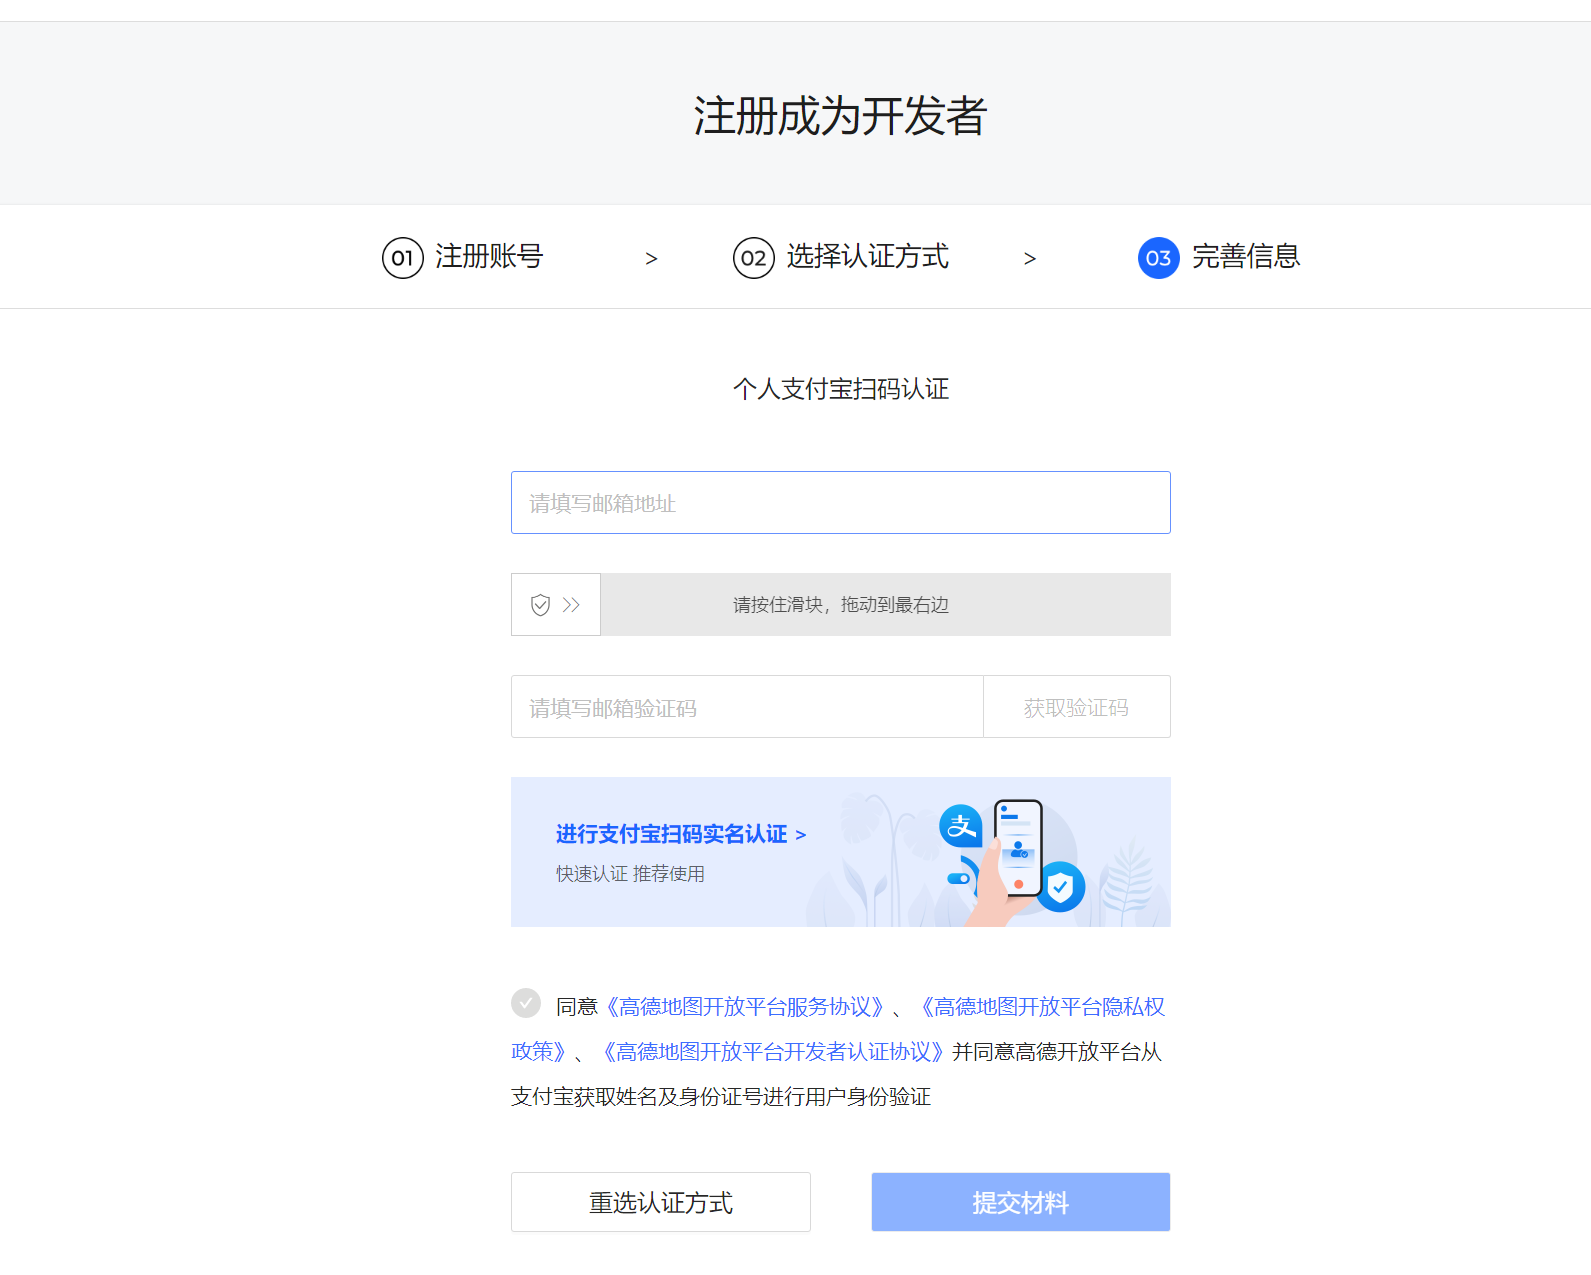Click the 01 step number circle
The image size is (1591, 1275).
point(403,258)
